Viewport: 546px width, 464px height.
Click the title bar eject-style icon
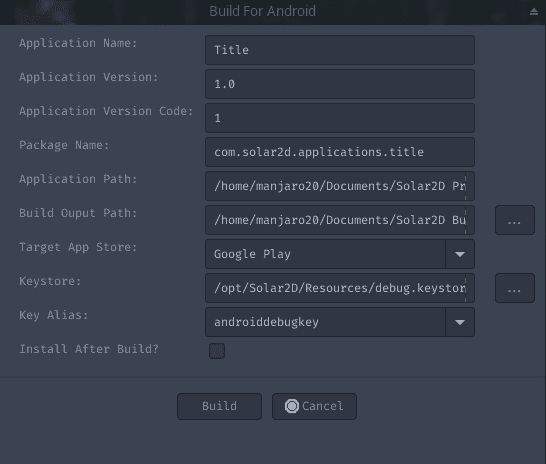coord(534,12)
